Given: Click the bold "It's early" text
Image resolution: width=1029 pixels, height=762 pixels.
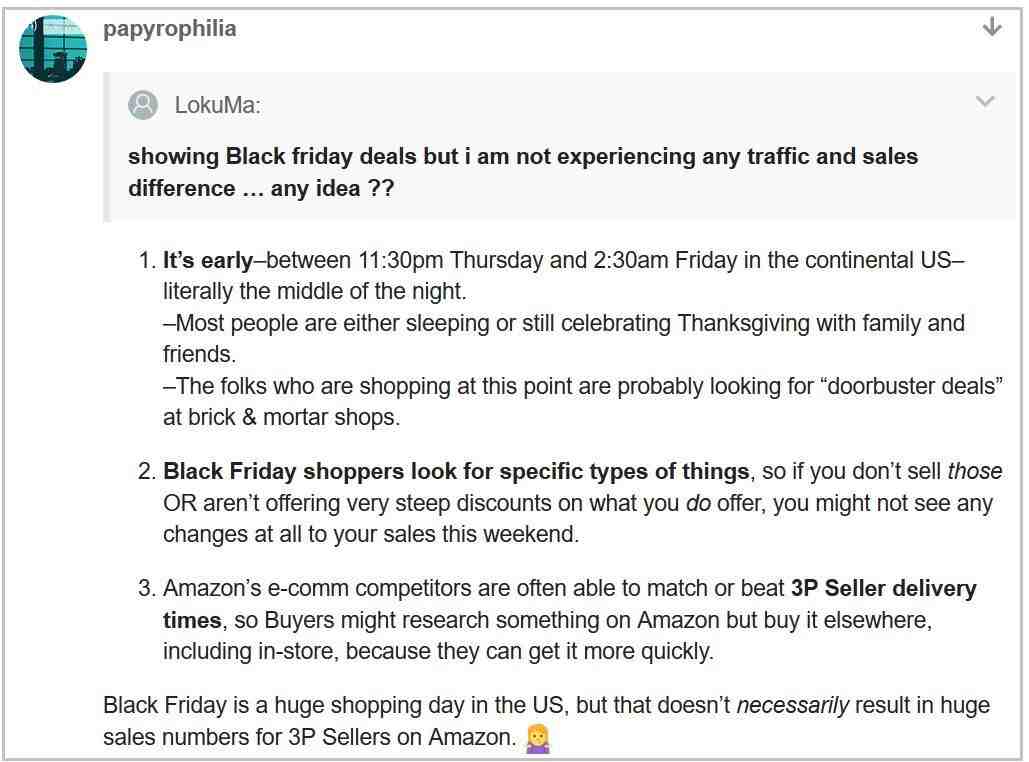Looking at the screenshot, I should coord(208,260).
